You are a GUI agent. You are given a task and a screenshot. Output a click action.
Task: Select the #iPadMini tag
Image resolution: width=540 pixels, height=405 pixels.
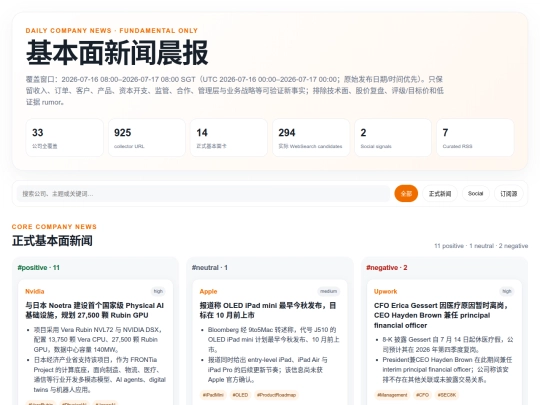pos(213,395)
